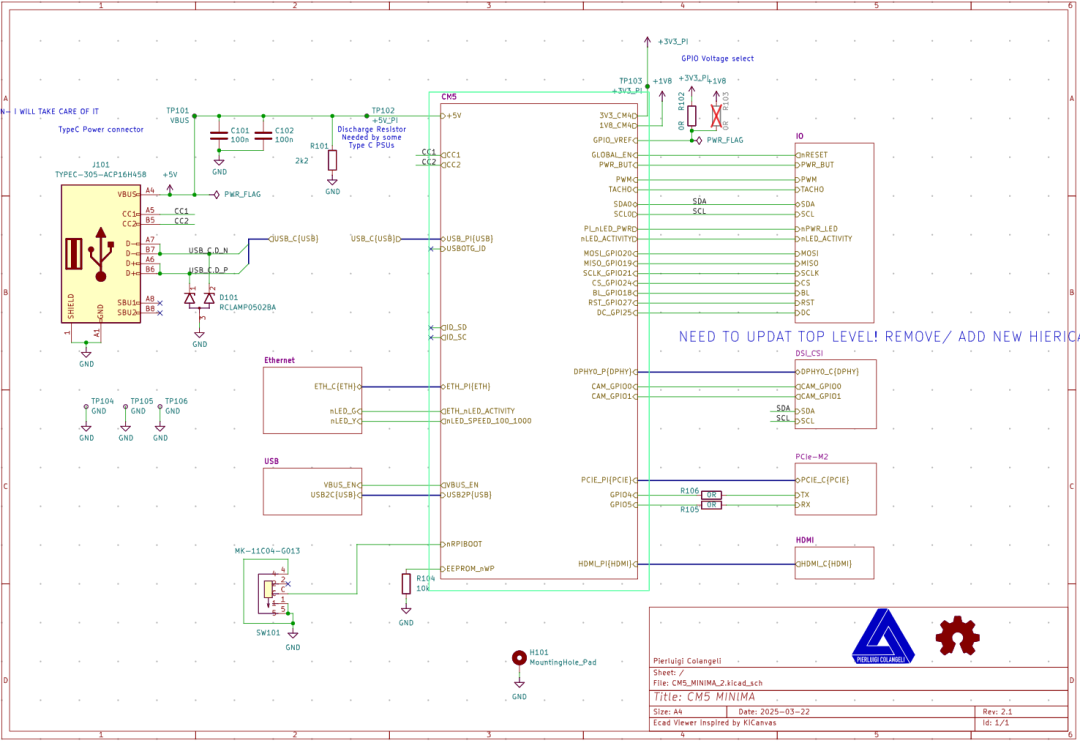Select test point TP104
The height and width of the screenshot is (743, 1080).
point(86,407)
